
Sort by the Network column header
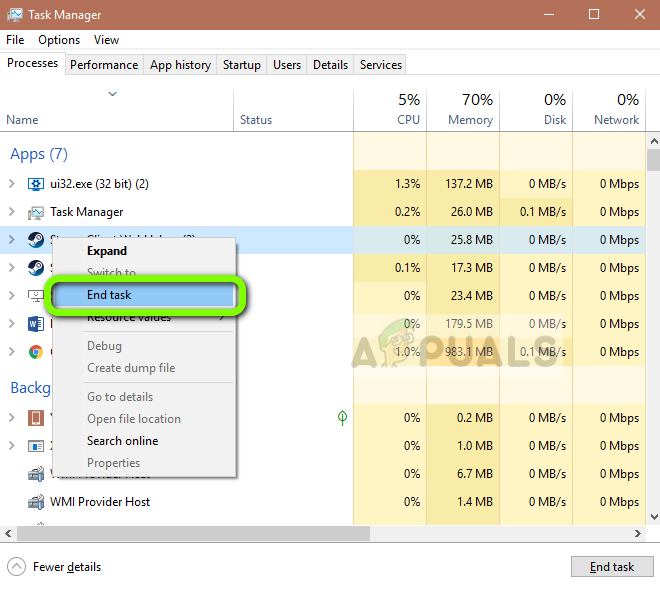[x=609, y=111]
